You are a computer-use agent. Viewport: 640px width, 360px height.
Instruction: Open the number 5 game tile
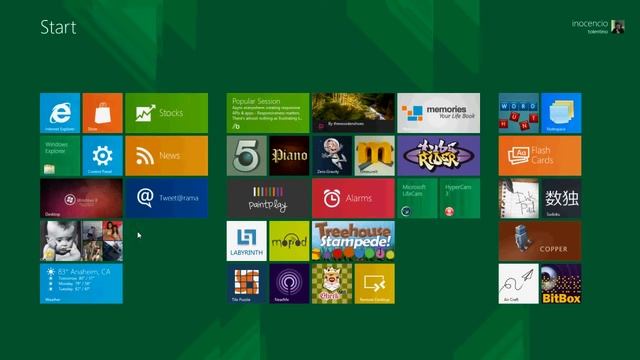pos(247,156)
